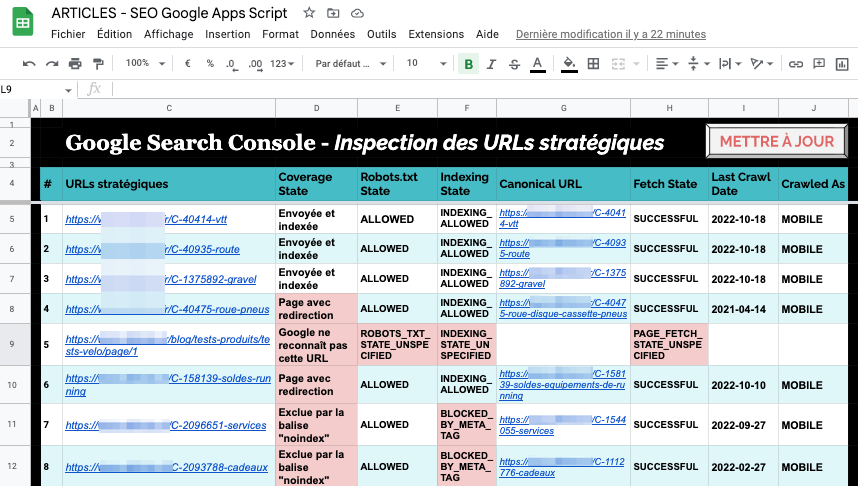This screenshot has height=486, width=858.
Task: Print the spreadsheet
Action: (x=75, y=64)
